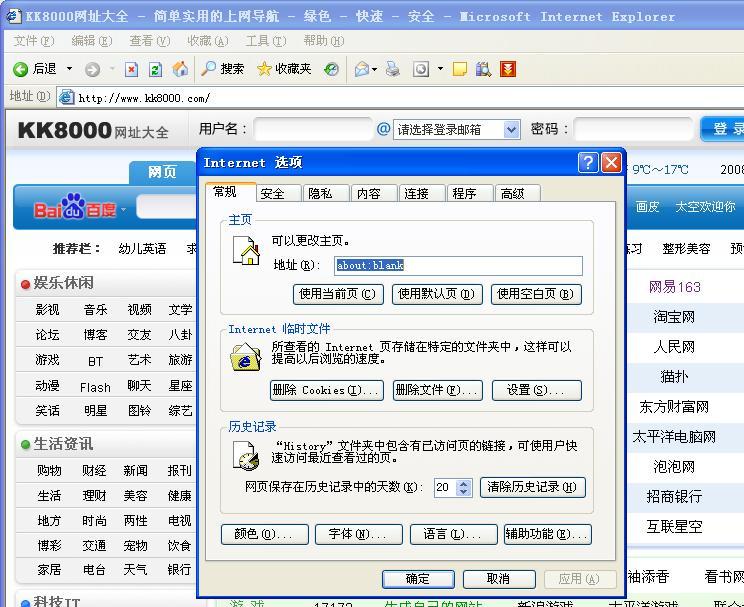Open the Search (搜索) toolbar button
Viewport: 744px width, 607px height.
222,69
